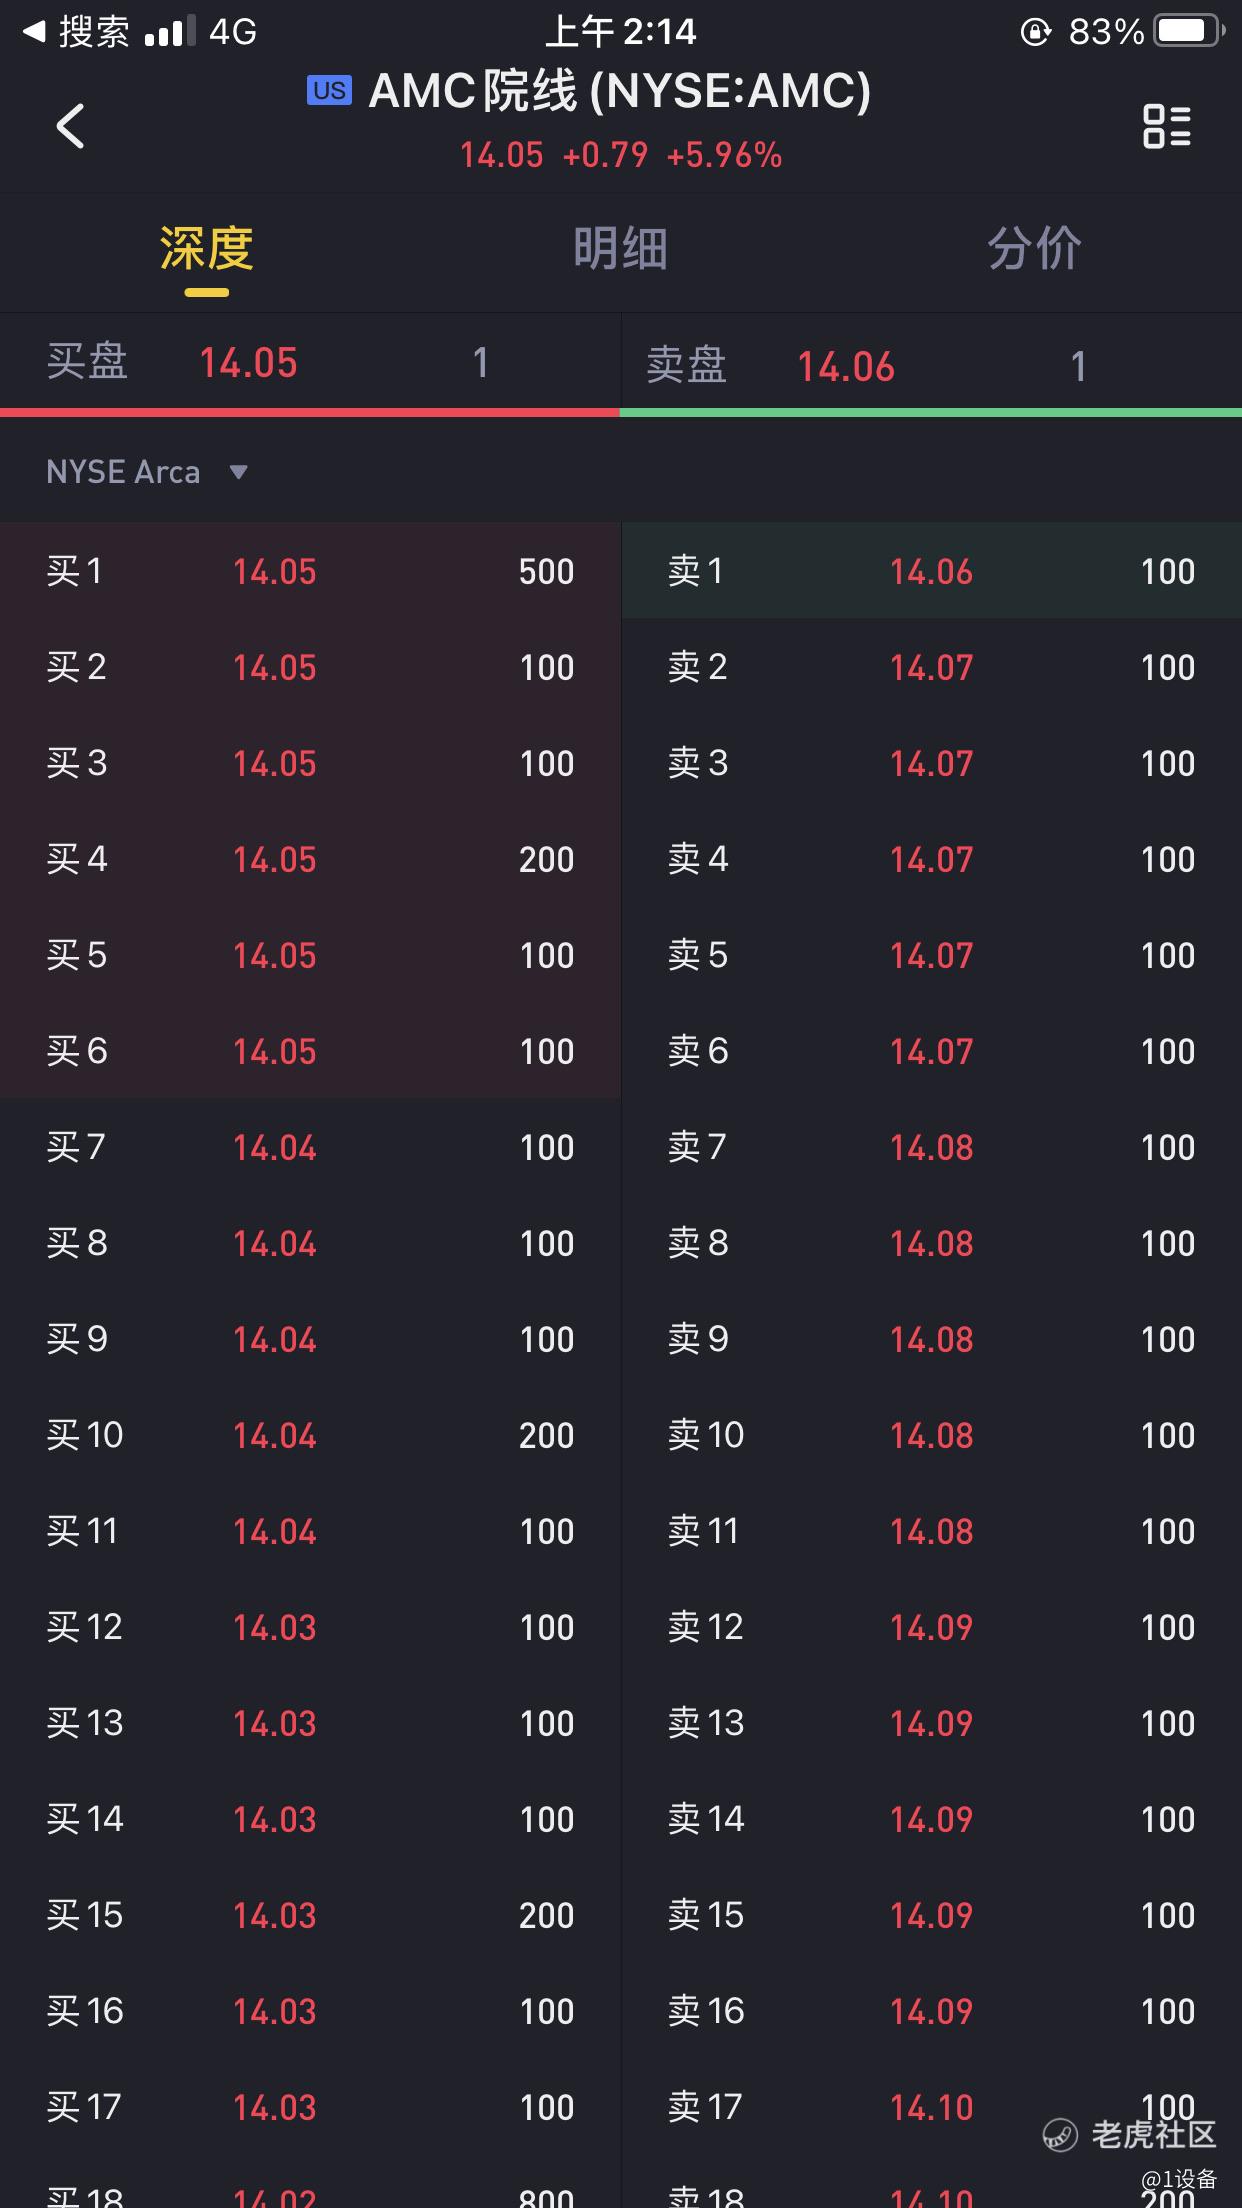Tap the US market flag badge
The height and width of the screenshot is (2208, 1242).
329,91
